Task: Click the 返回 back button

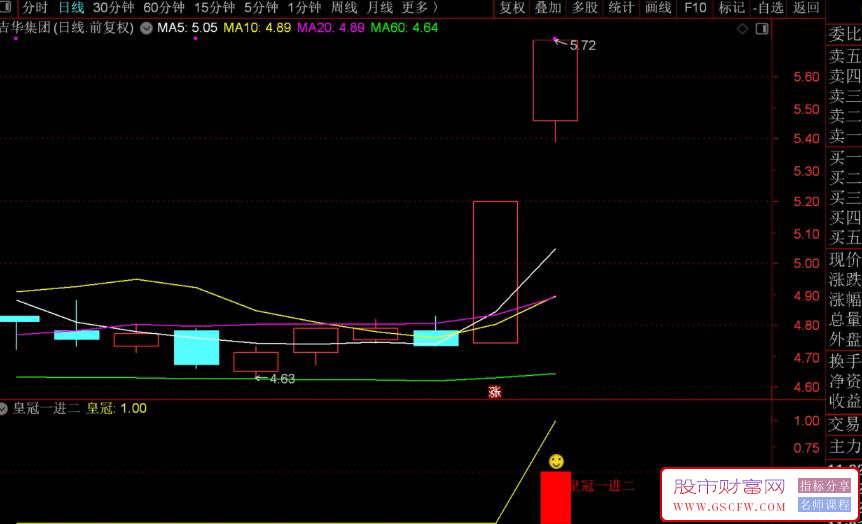Action: [x=806, y=8]
